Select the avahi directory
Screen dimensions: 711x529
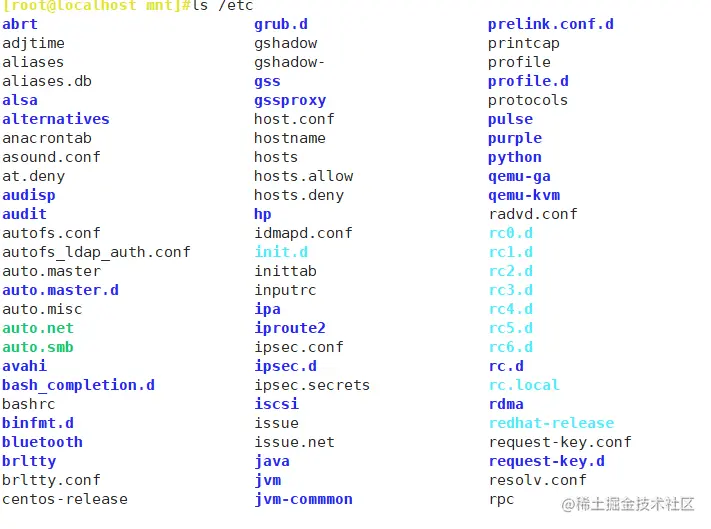[24, 366]
